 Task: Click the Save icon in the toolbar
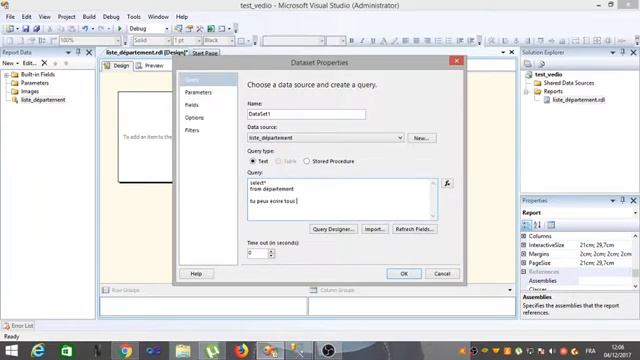pos(26,29)
